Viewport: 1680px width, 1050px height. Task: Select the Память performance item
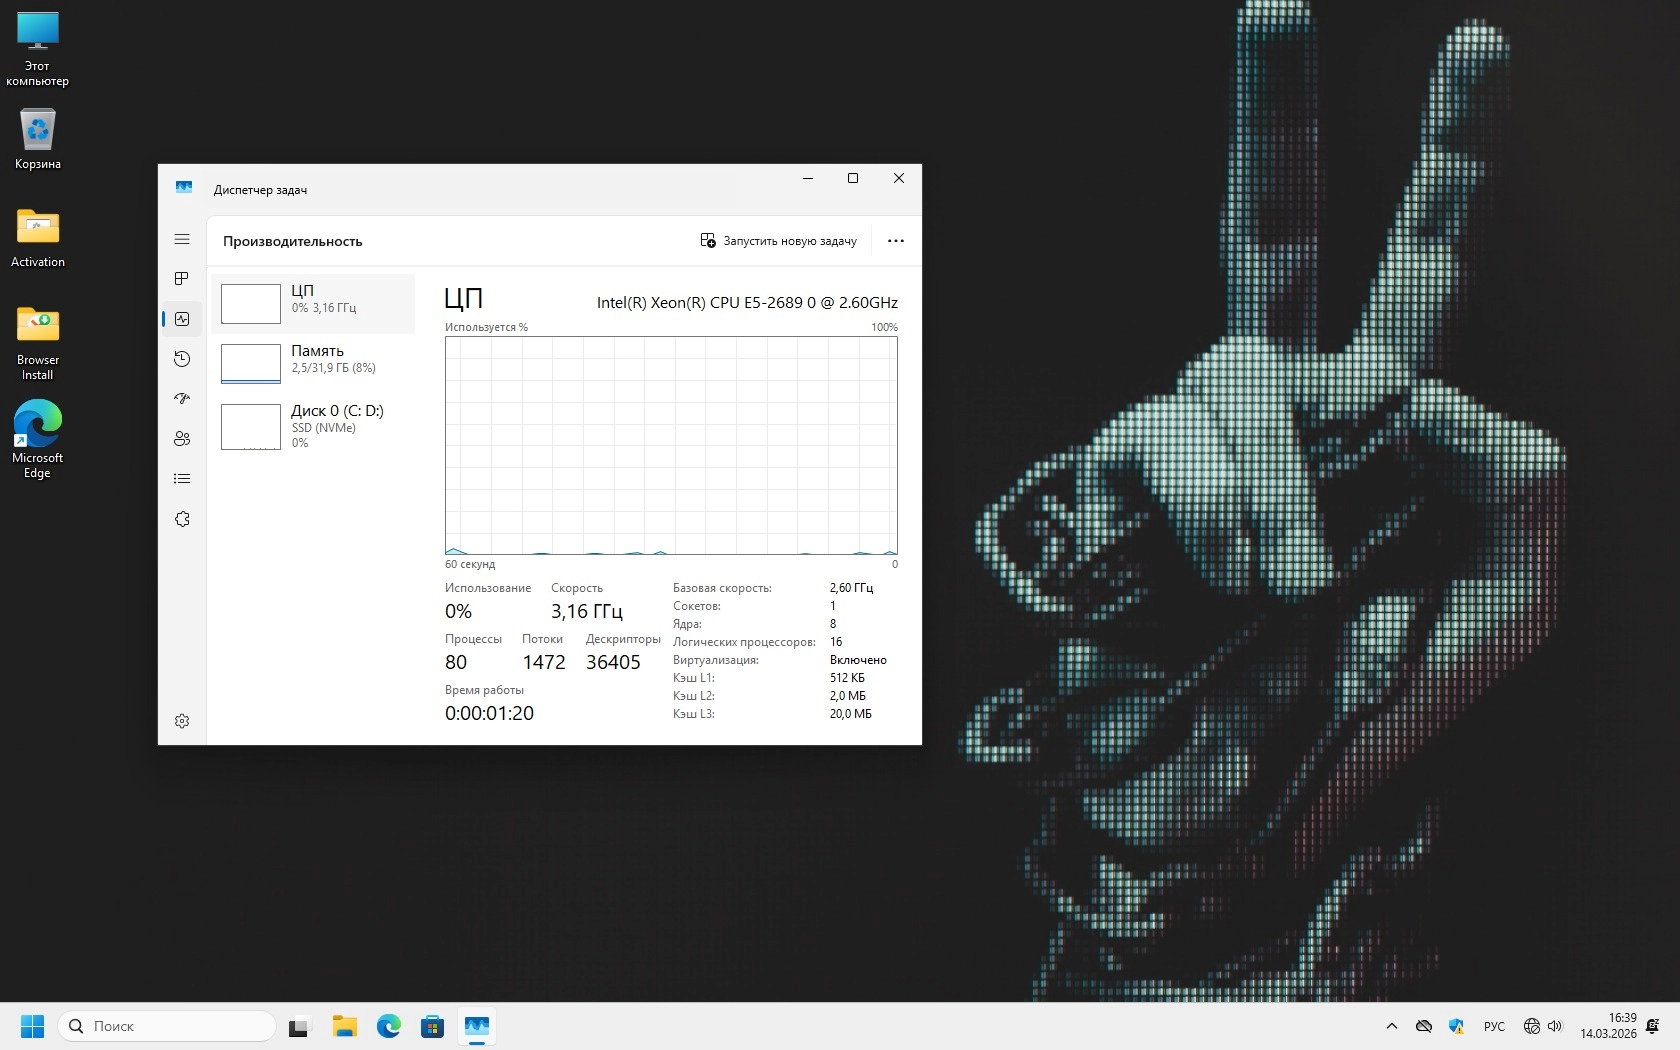click(x=313, y=364)
